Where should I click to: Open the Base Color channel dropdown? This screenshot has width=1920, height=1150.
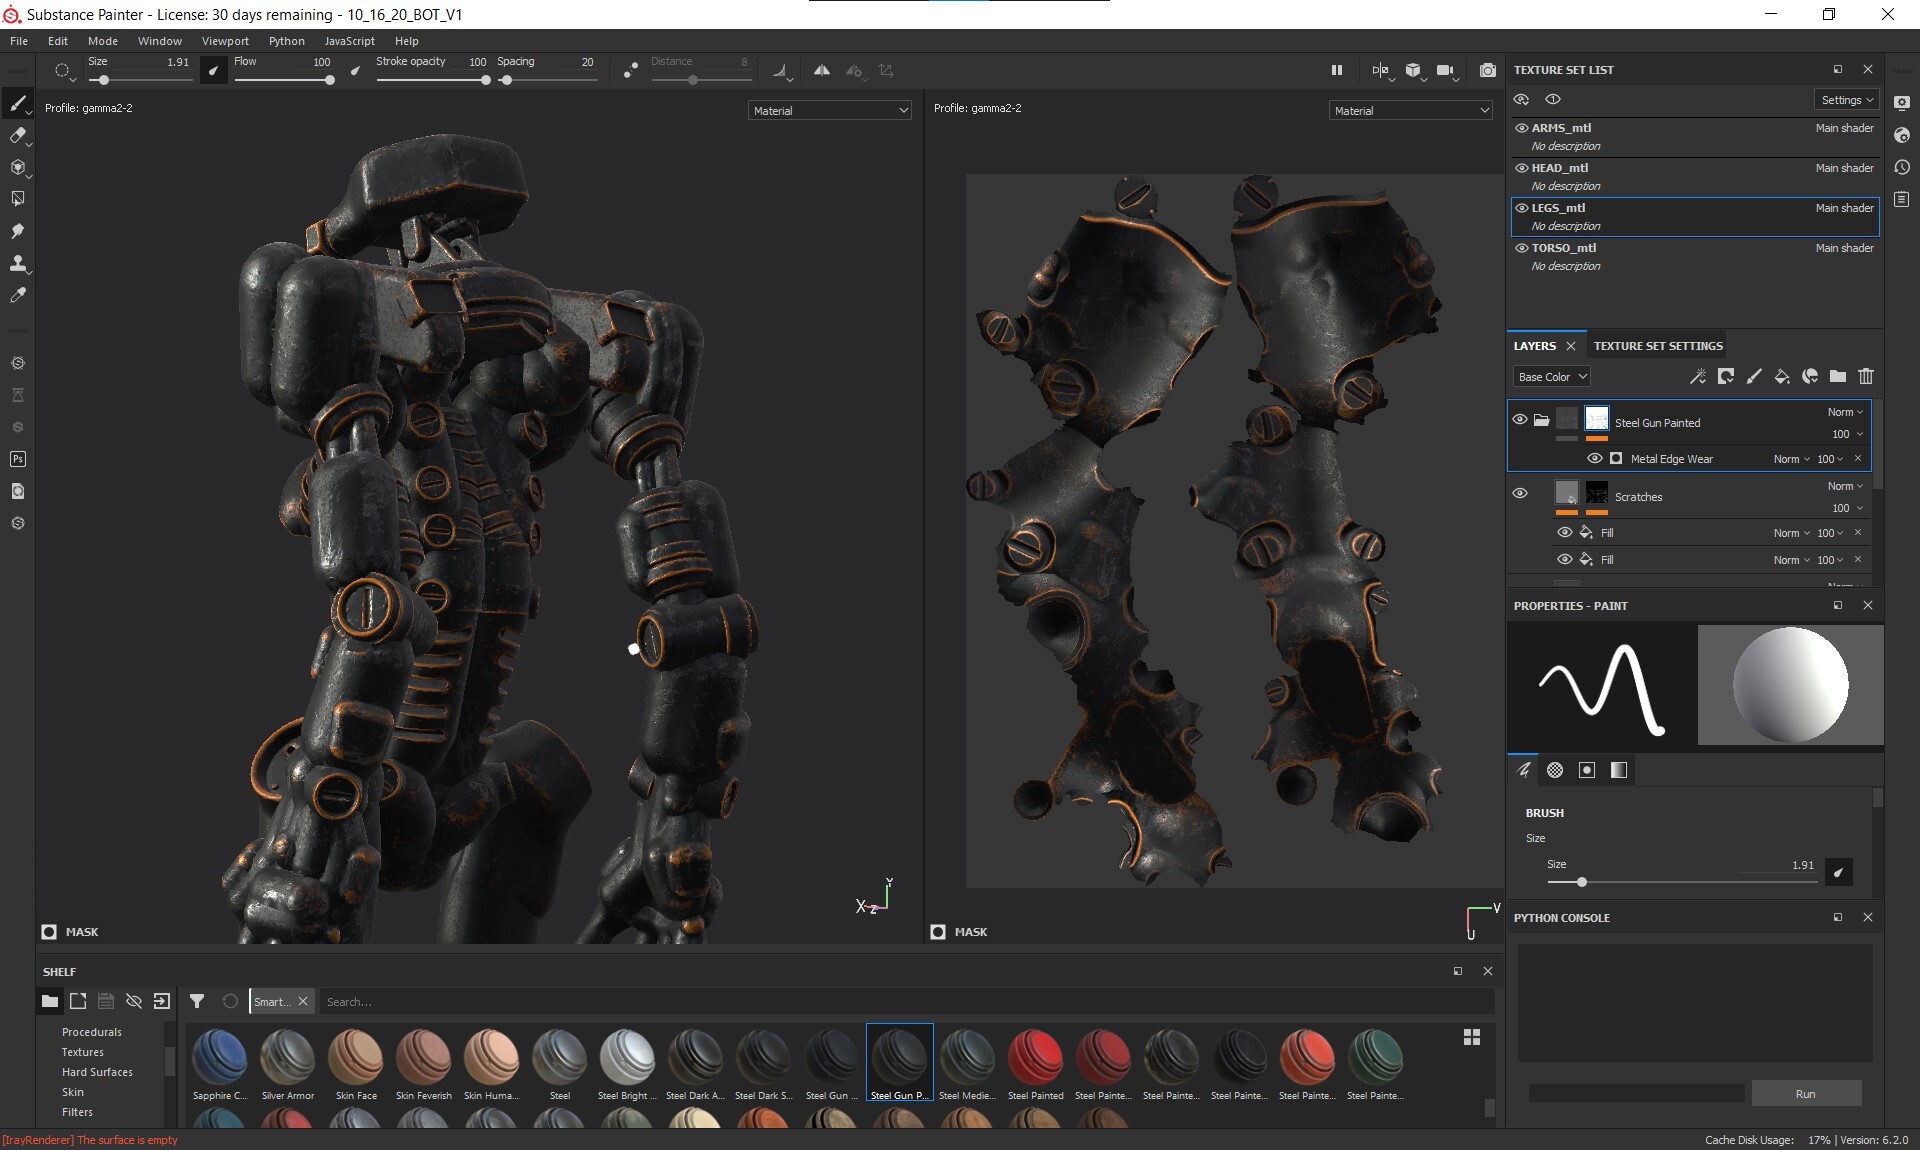click(1552, 377)
